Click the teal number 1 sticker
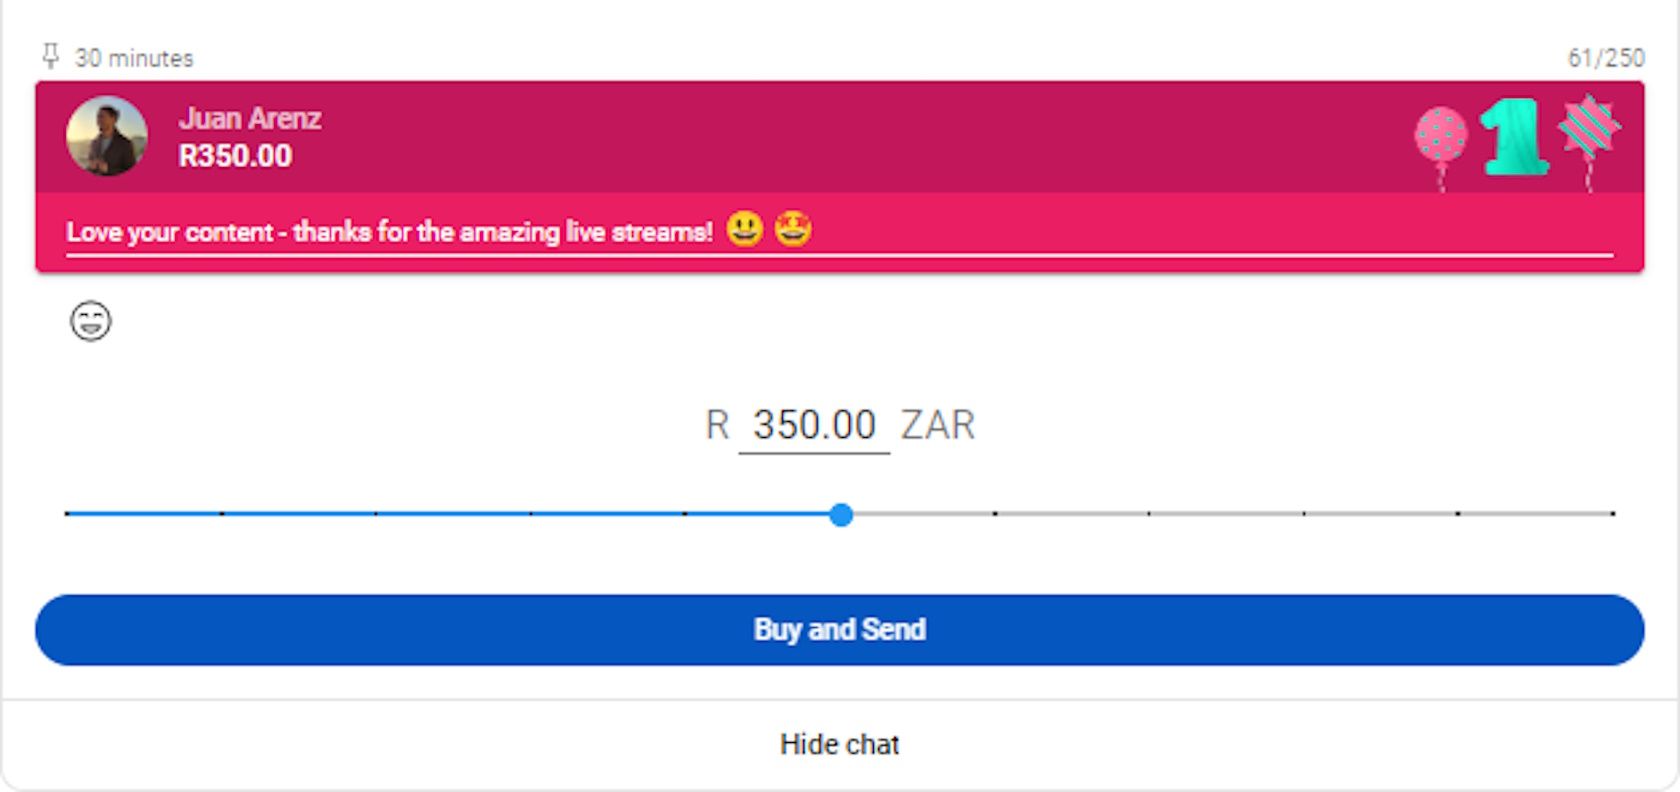 tap(1514, 137)
